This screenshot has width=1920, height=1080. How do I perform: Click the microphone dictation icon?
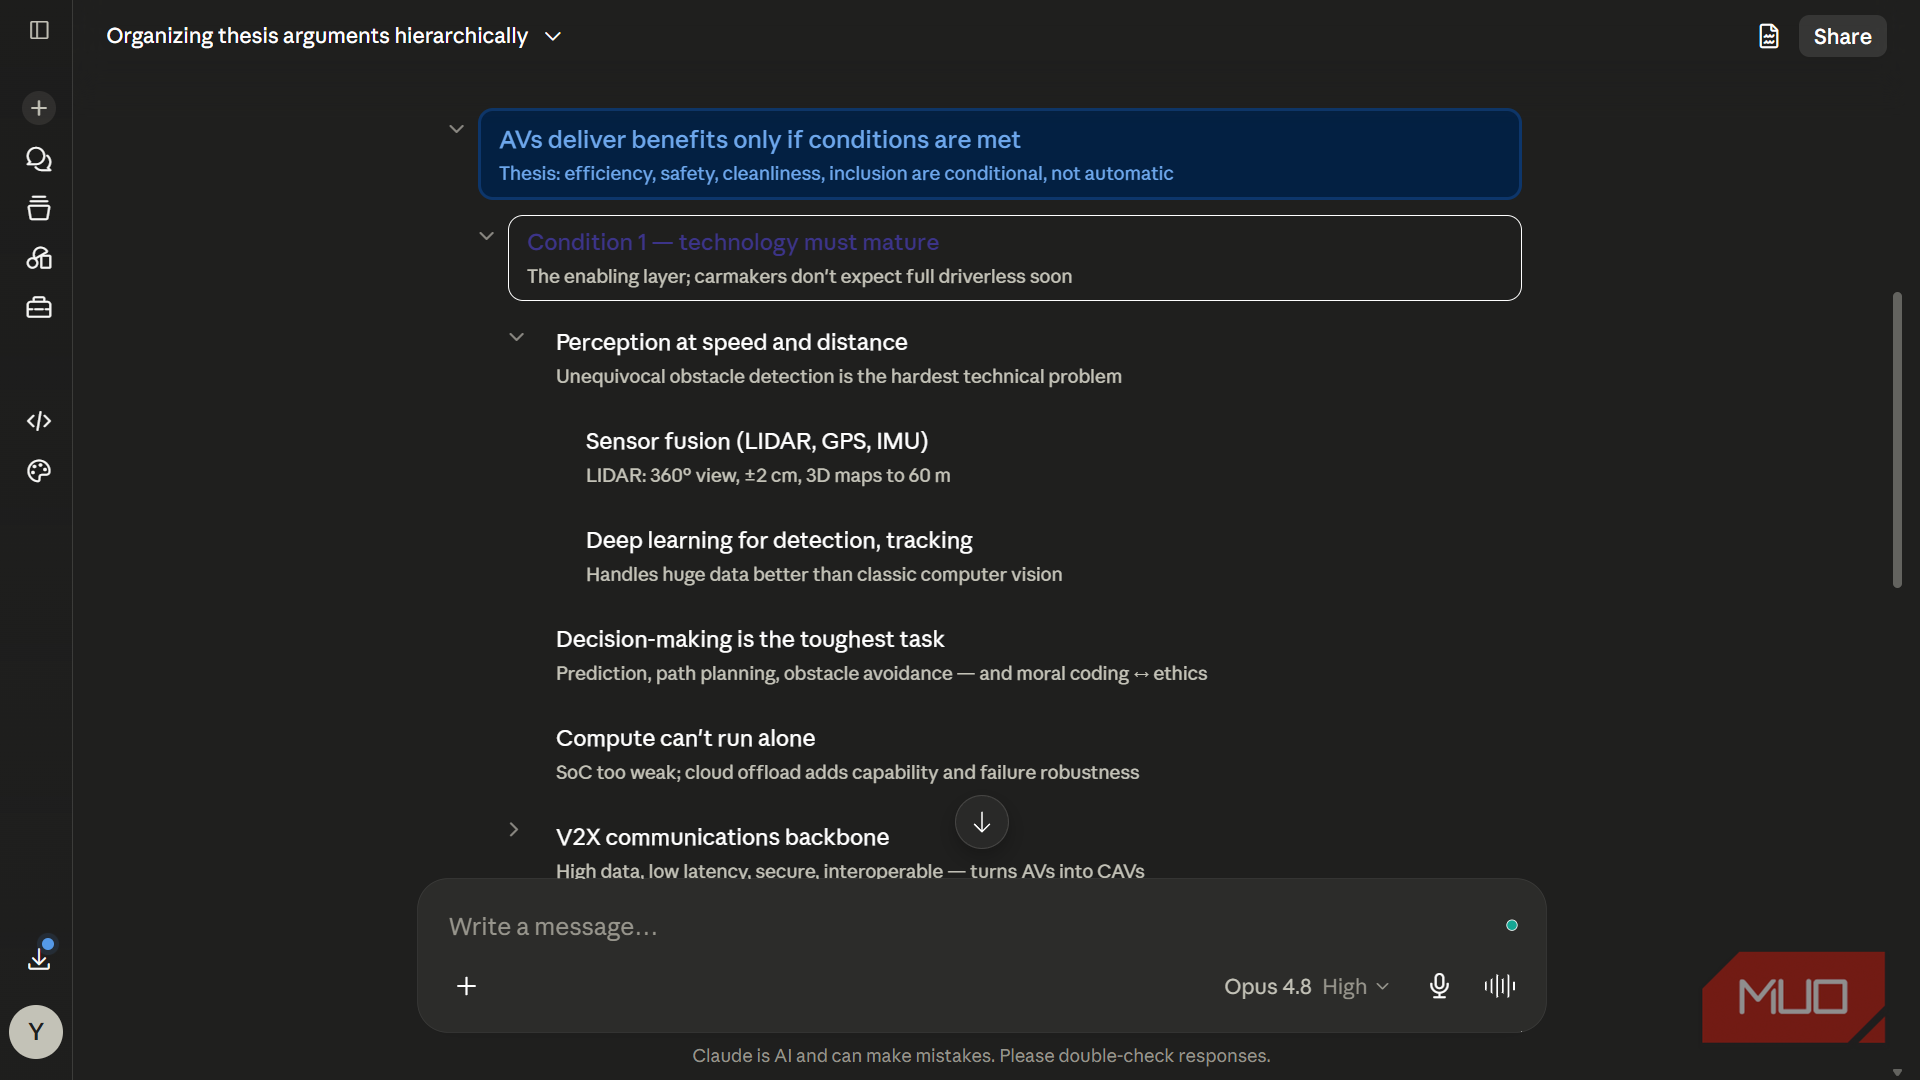tap(1439, 986)
